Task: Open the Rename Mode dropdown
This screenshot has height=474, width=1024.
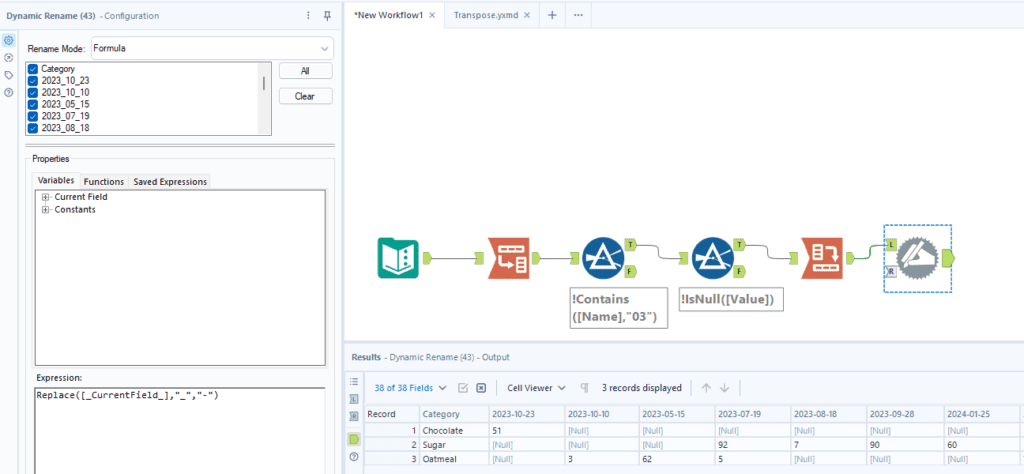Action: pos(212,48)
